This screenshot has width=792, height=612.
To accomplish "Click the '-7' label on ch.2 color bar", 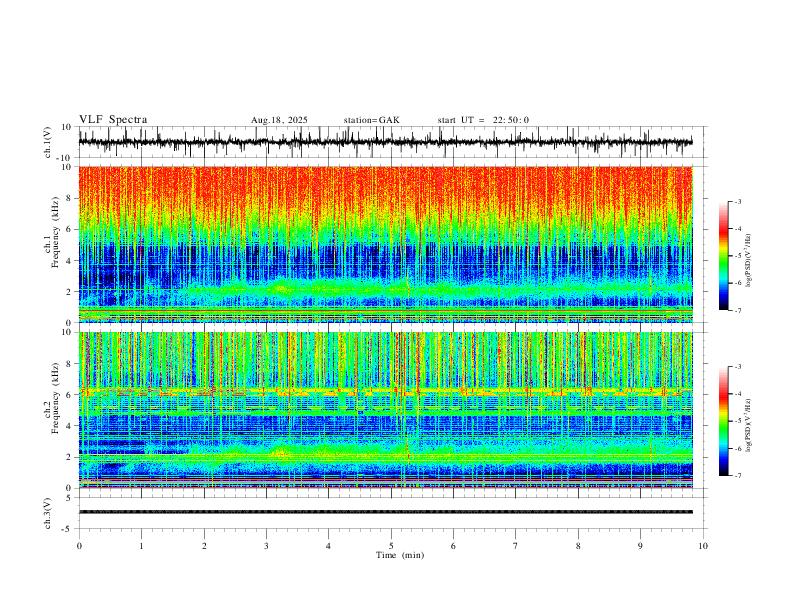I will (x=738, y=475).
